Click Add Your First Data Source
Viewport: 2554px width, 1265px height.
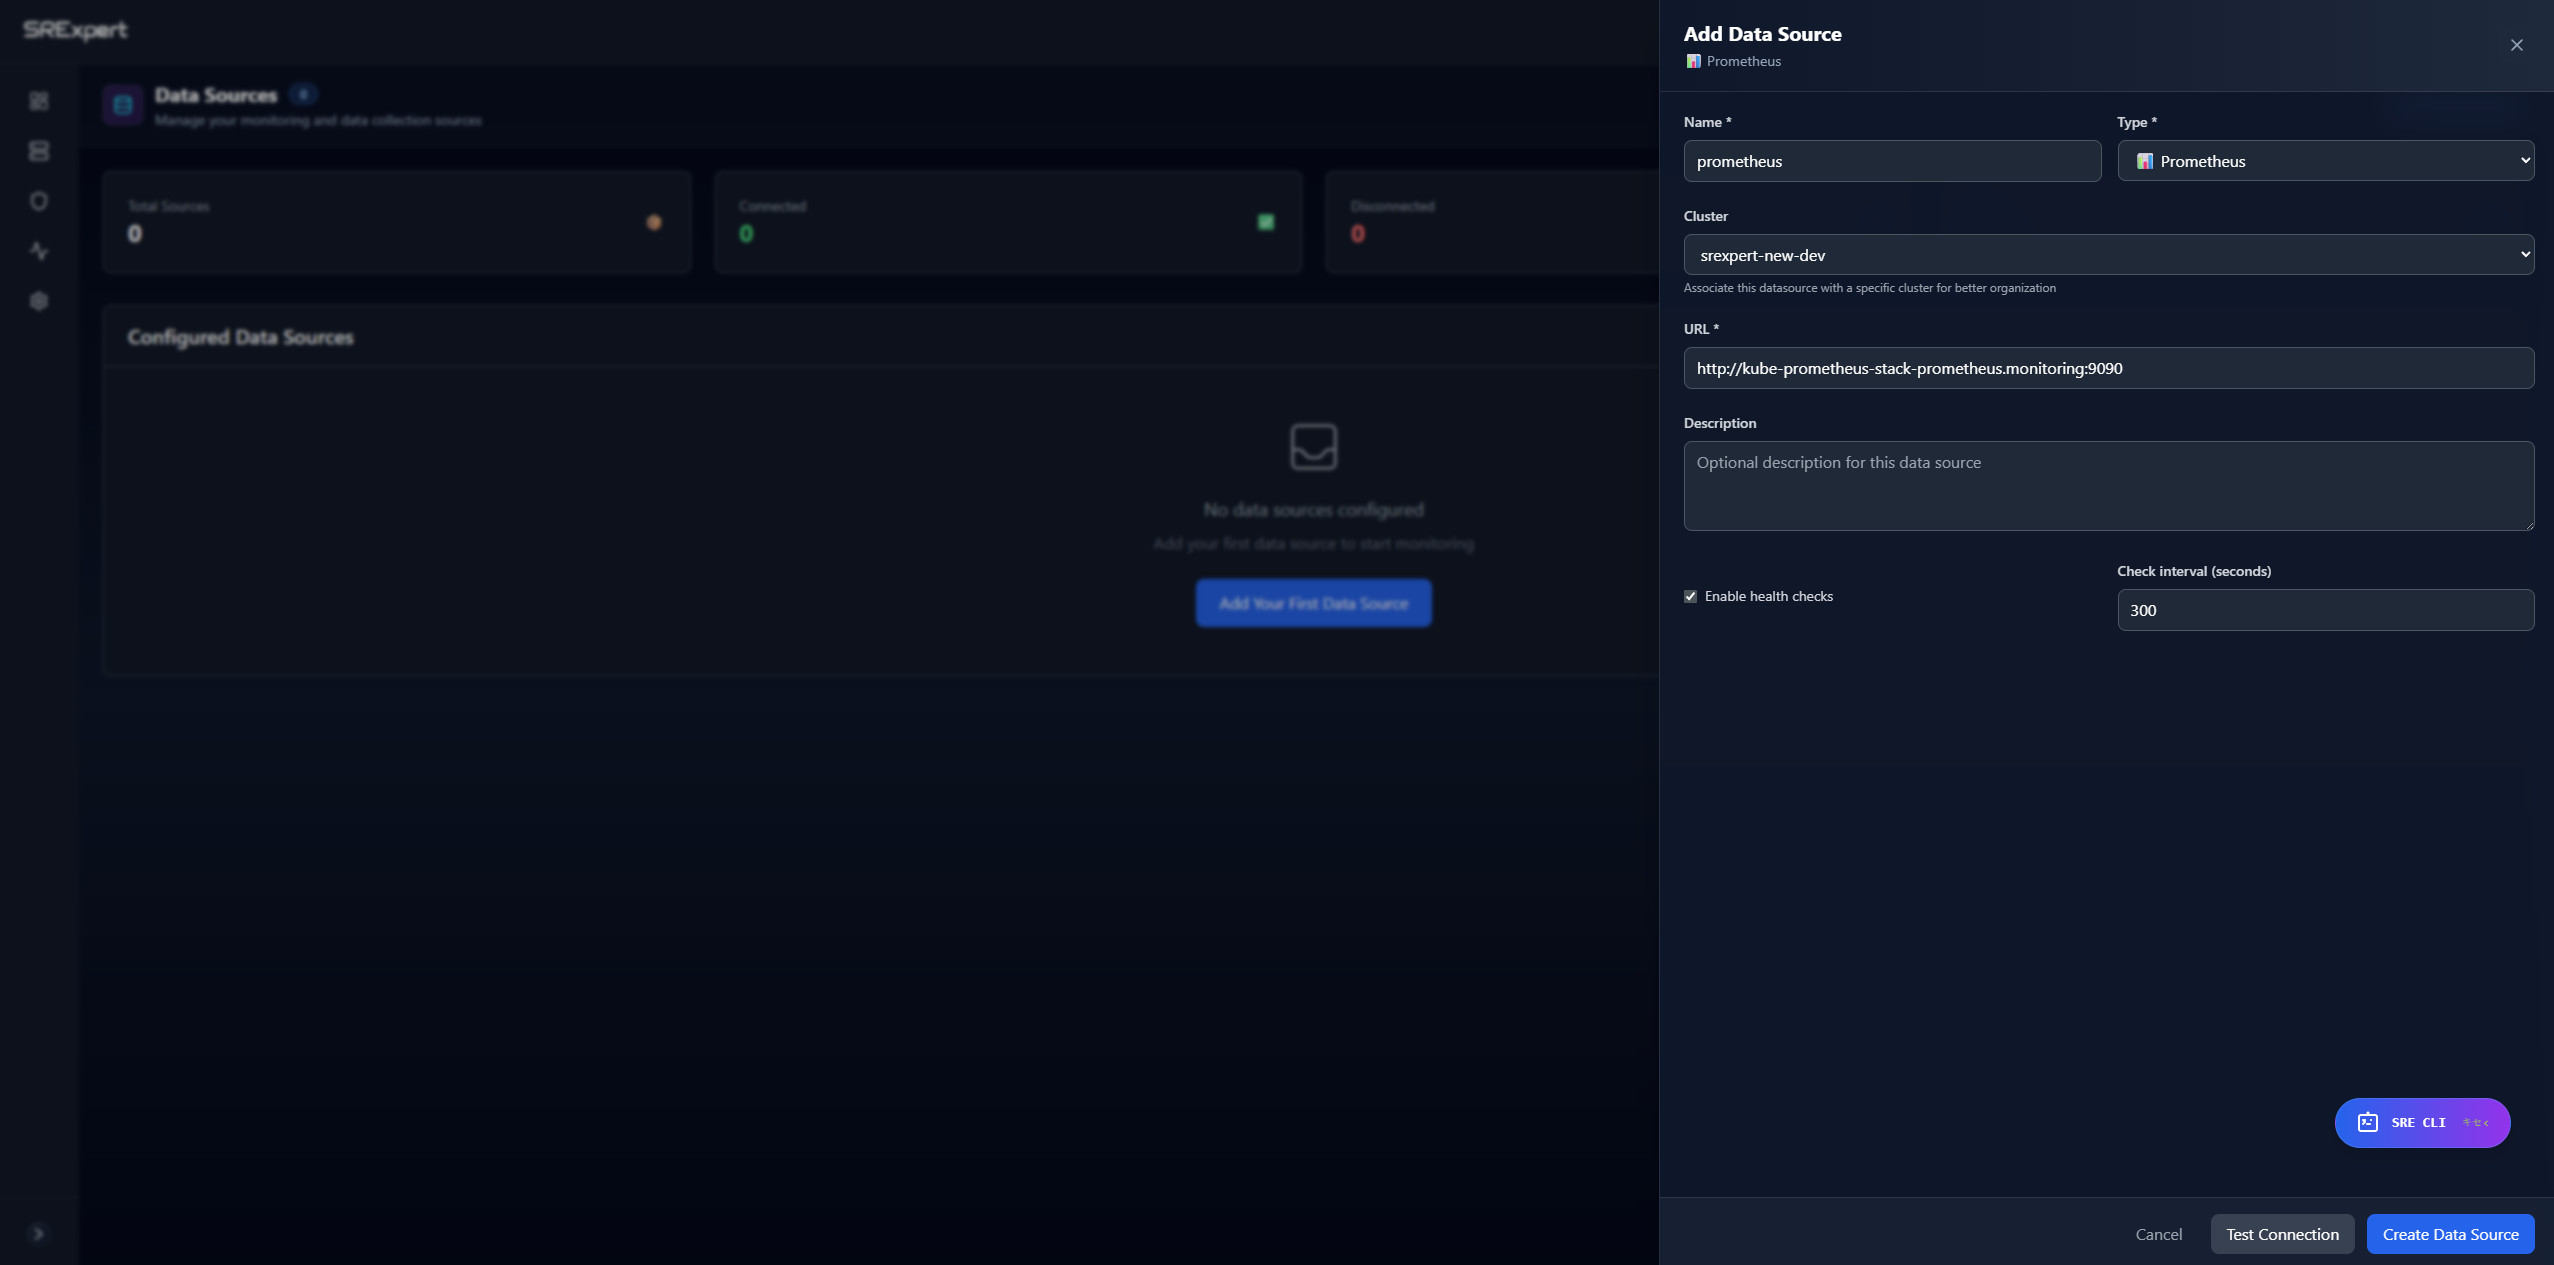(x=1313, y=603)
